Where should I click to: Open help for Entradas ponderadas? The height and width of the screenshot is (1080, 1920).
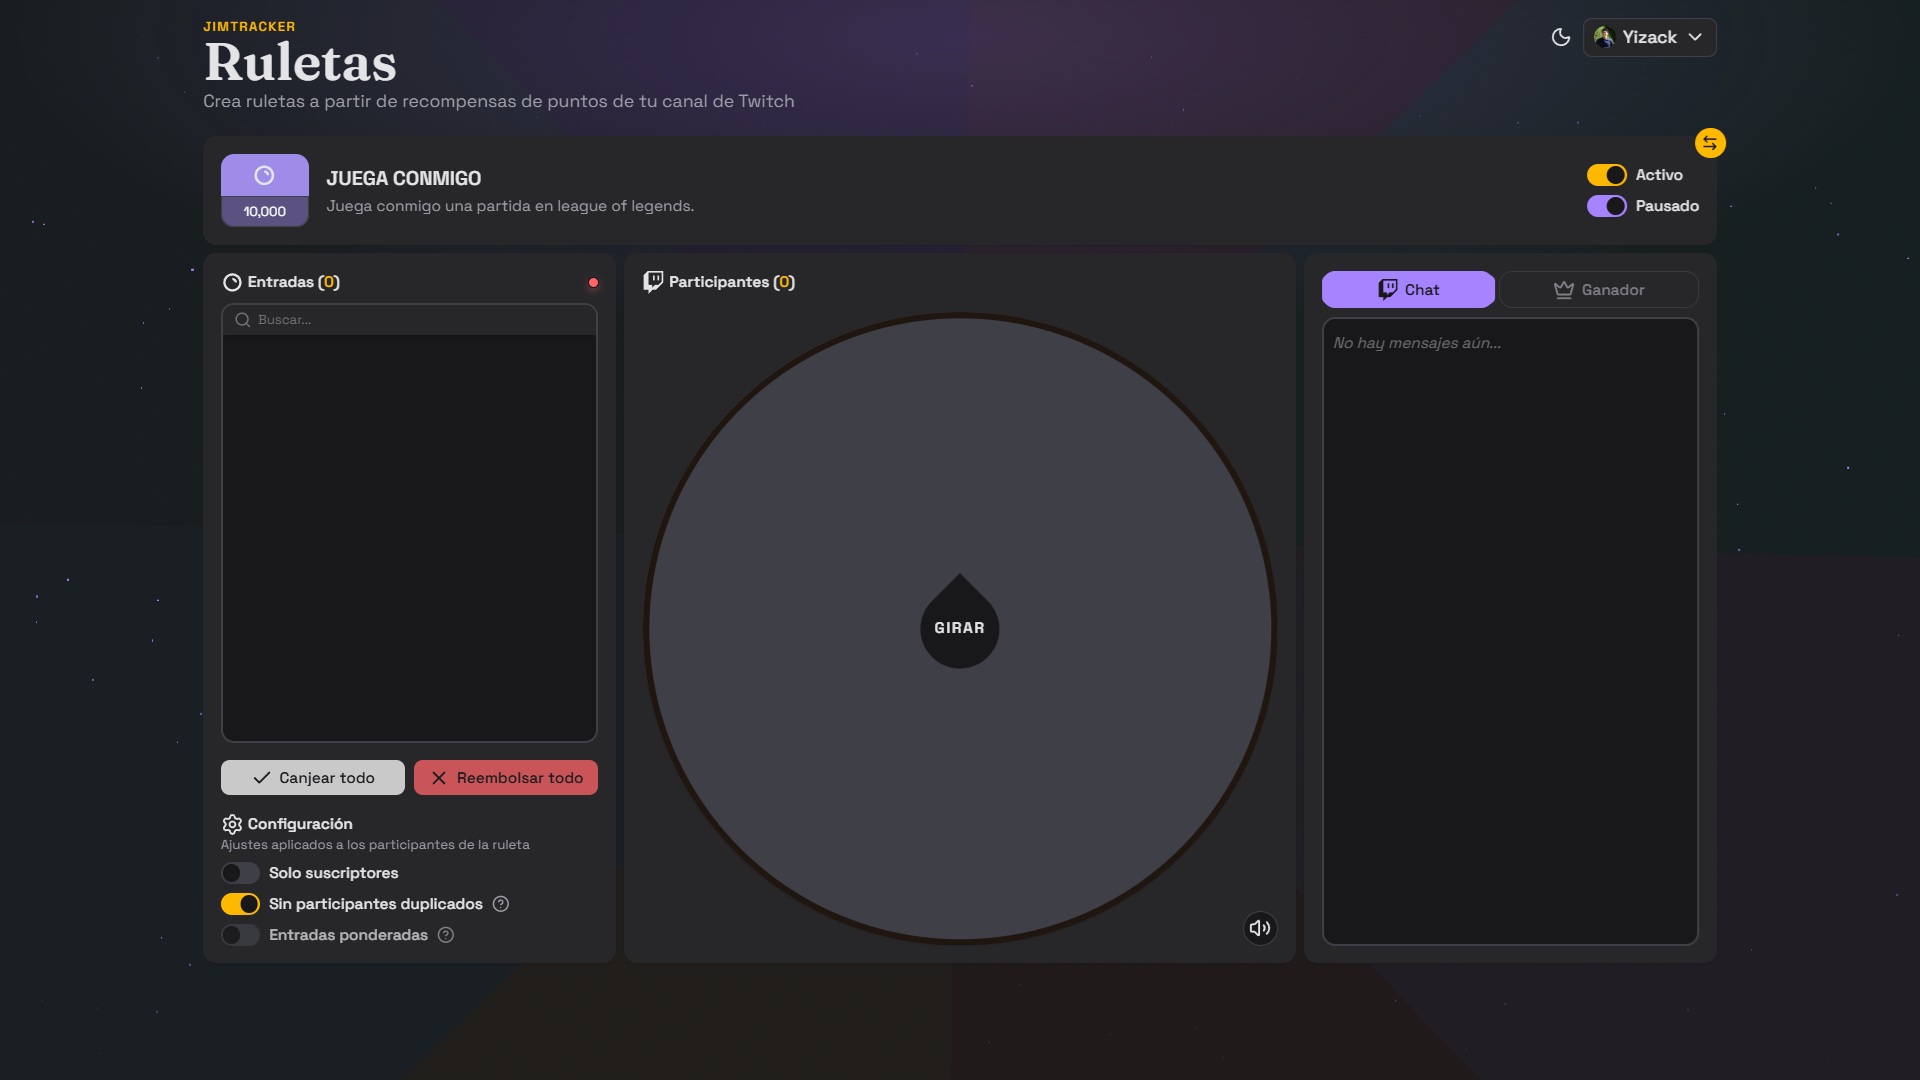point(446,935)
